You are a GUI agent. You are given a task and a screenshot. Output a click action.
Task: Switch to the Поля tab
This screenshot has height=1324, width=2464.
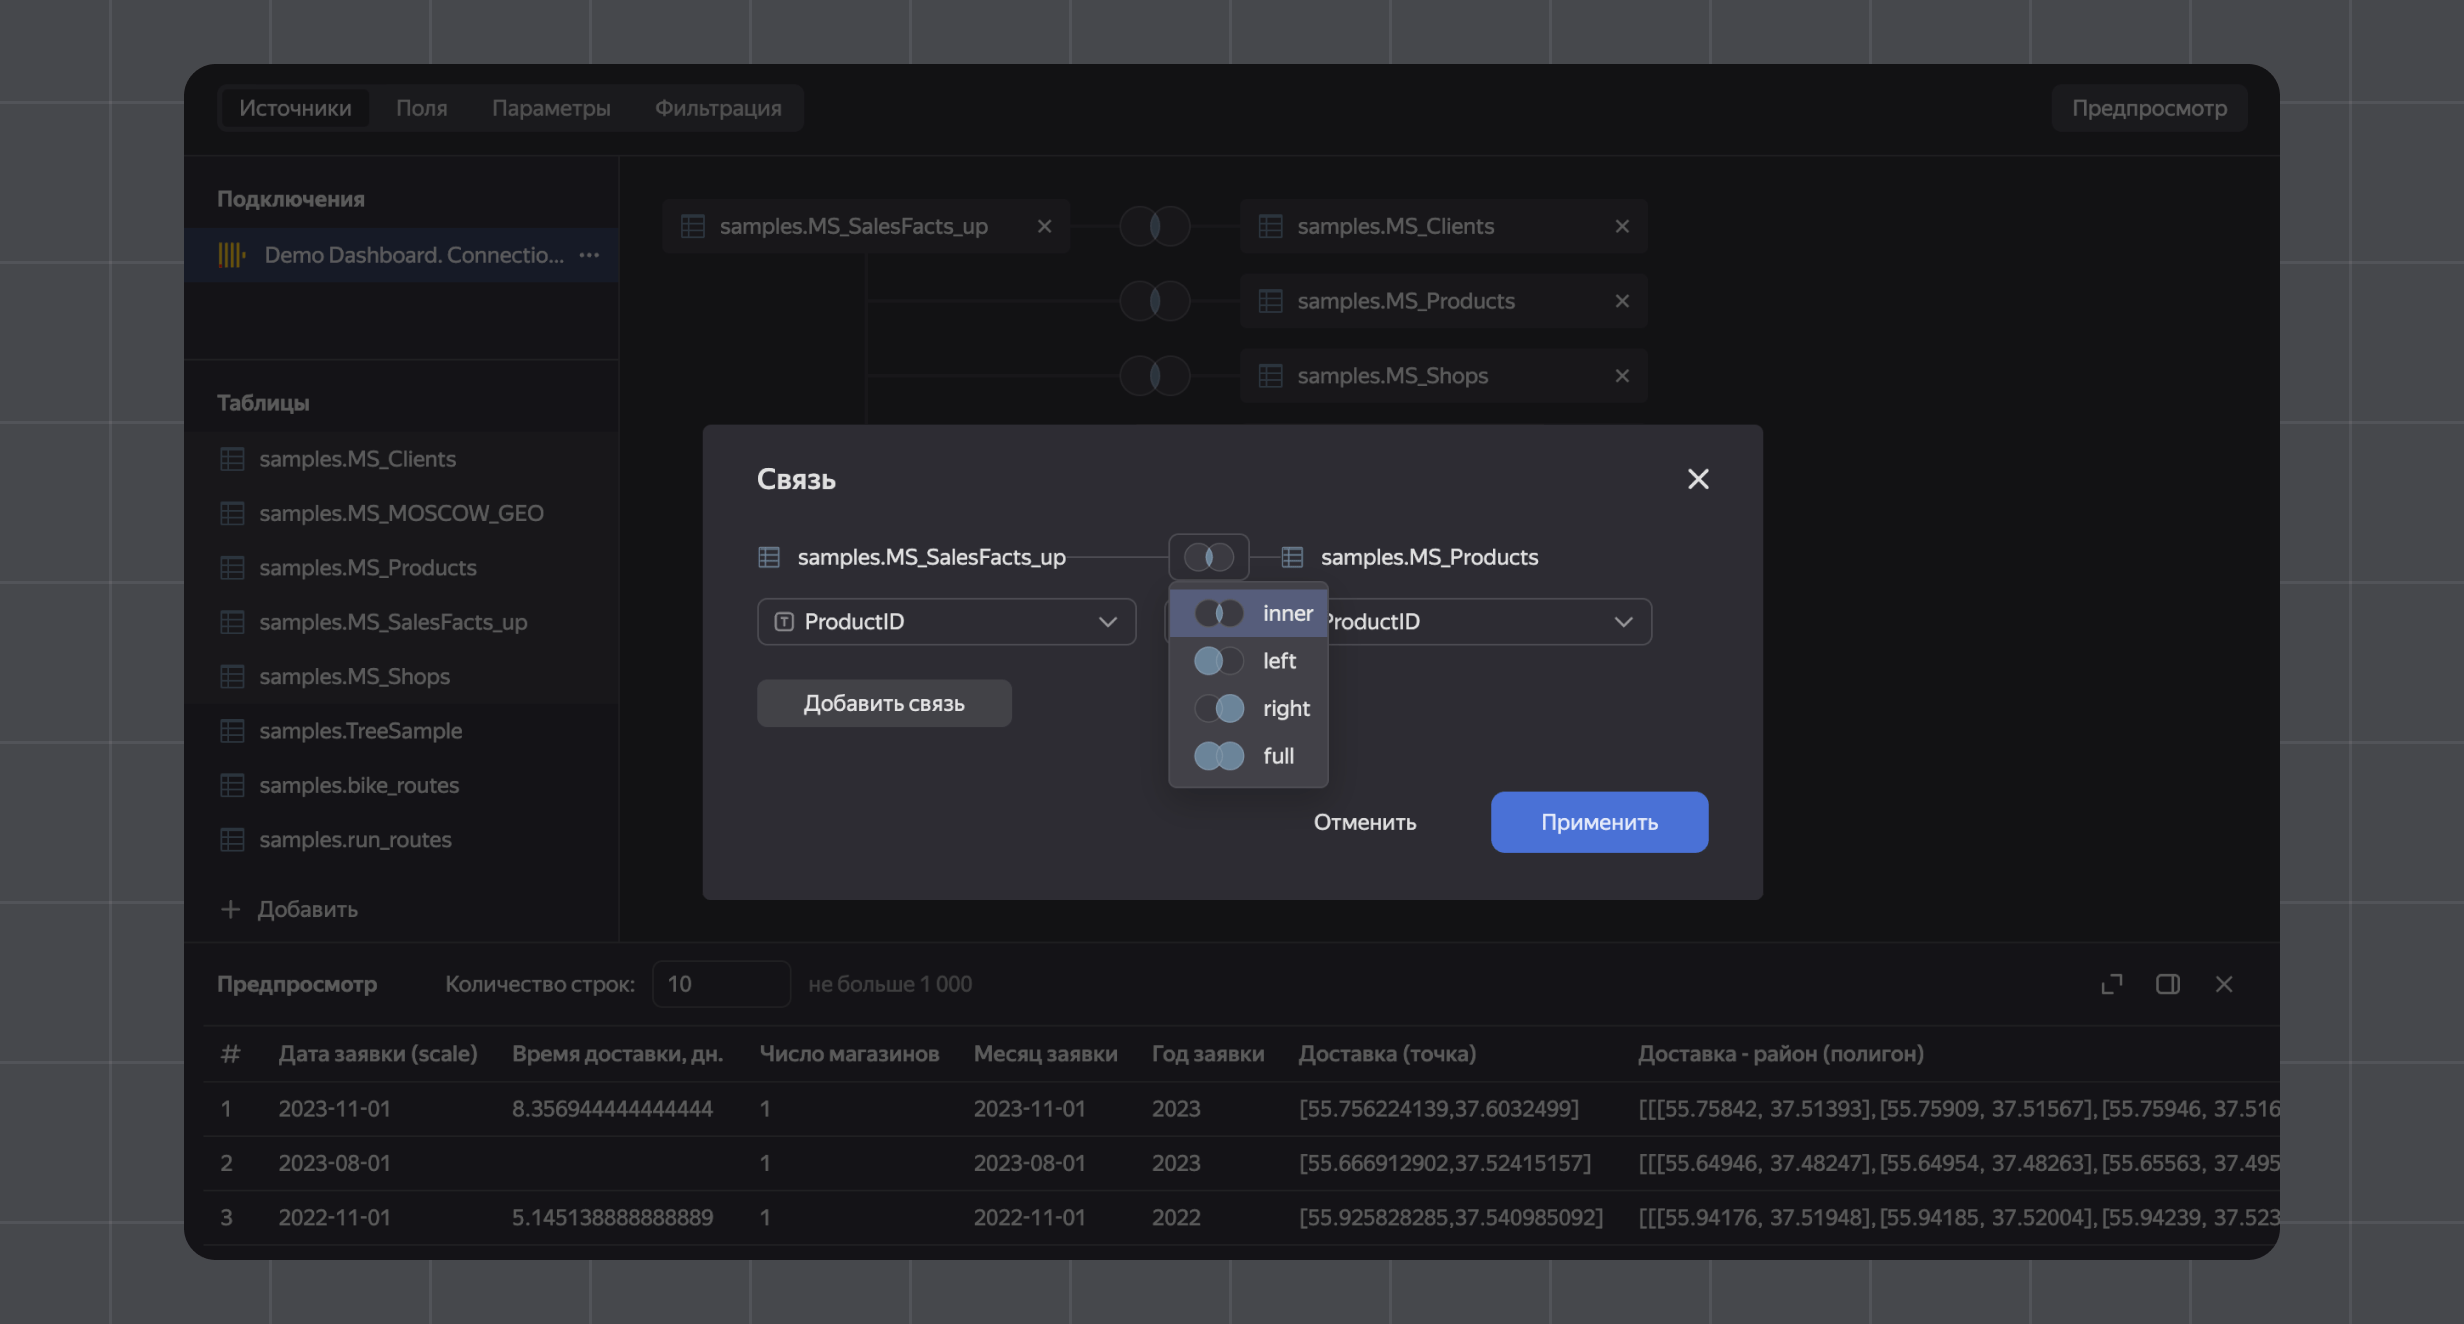coord(421,108)
